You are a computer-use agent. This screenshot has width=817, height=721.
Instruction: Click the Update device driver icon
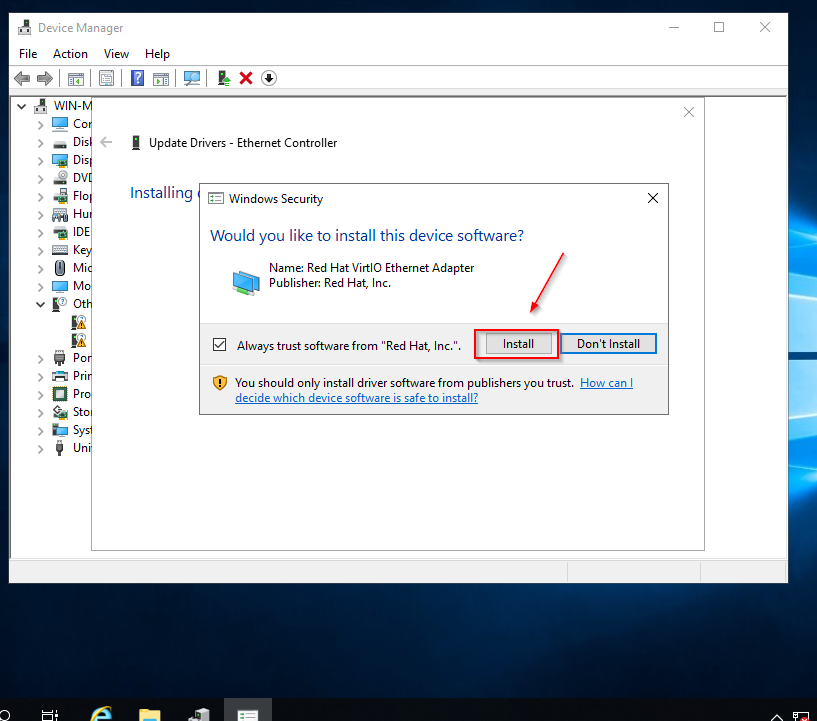coord(224,79)
